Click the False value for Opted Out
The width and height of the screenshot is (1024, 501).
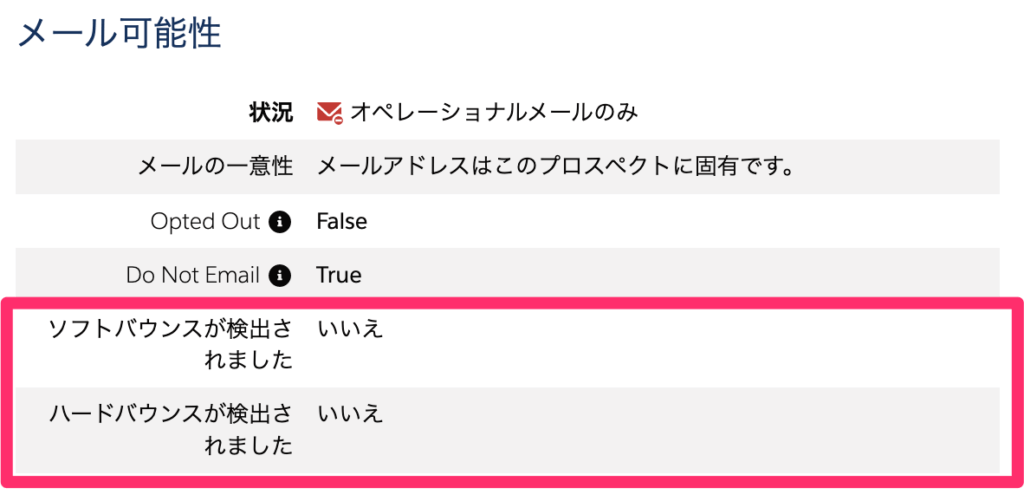(x=341, y=221)
